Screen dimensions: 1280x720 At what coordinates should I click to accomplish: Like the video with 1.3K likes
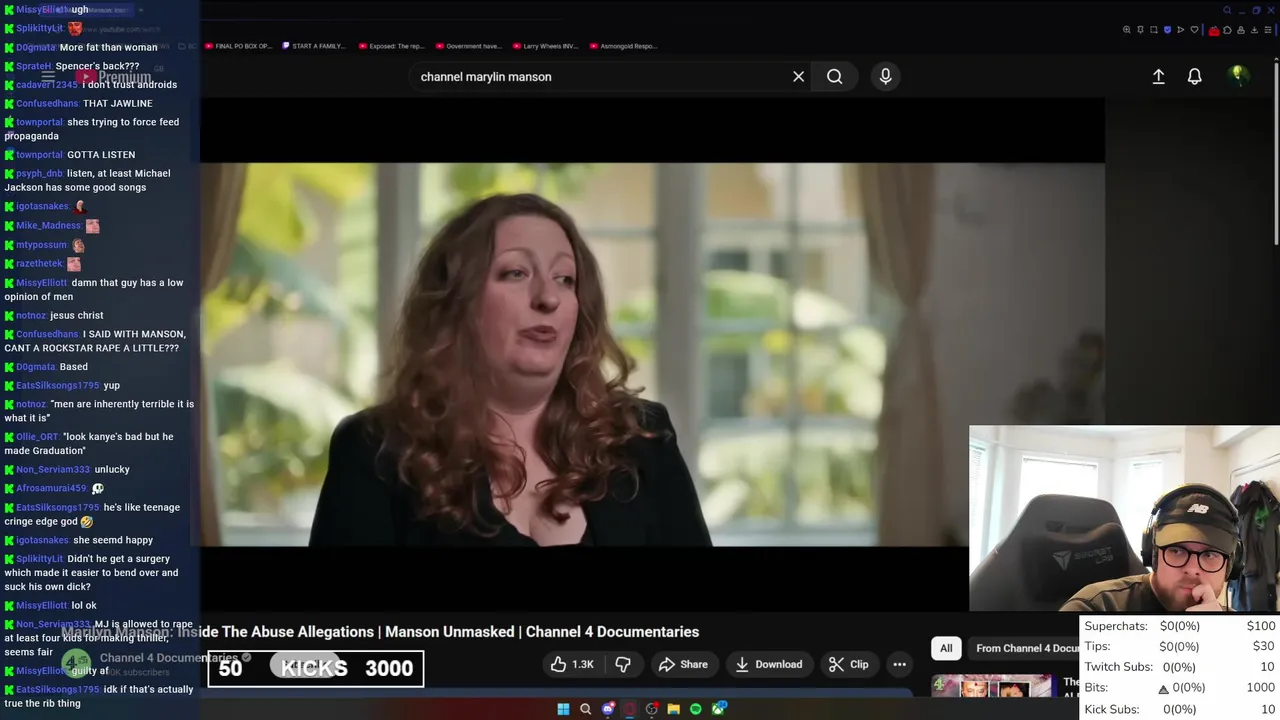click(572, 664)
